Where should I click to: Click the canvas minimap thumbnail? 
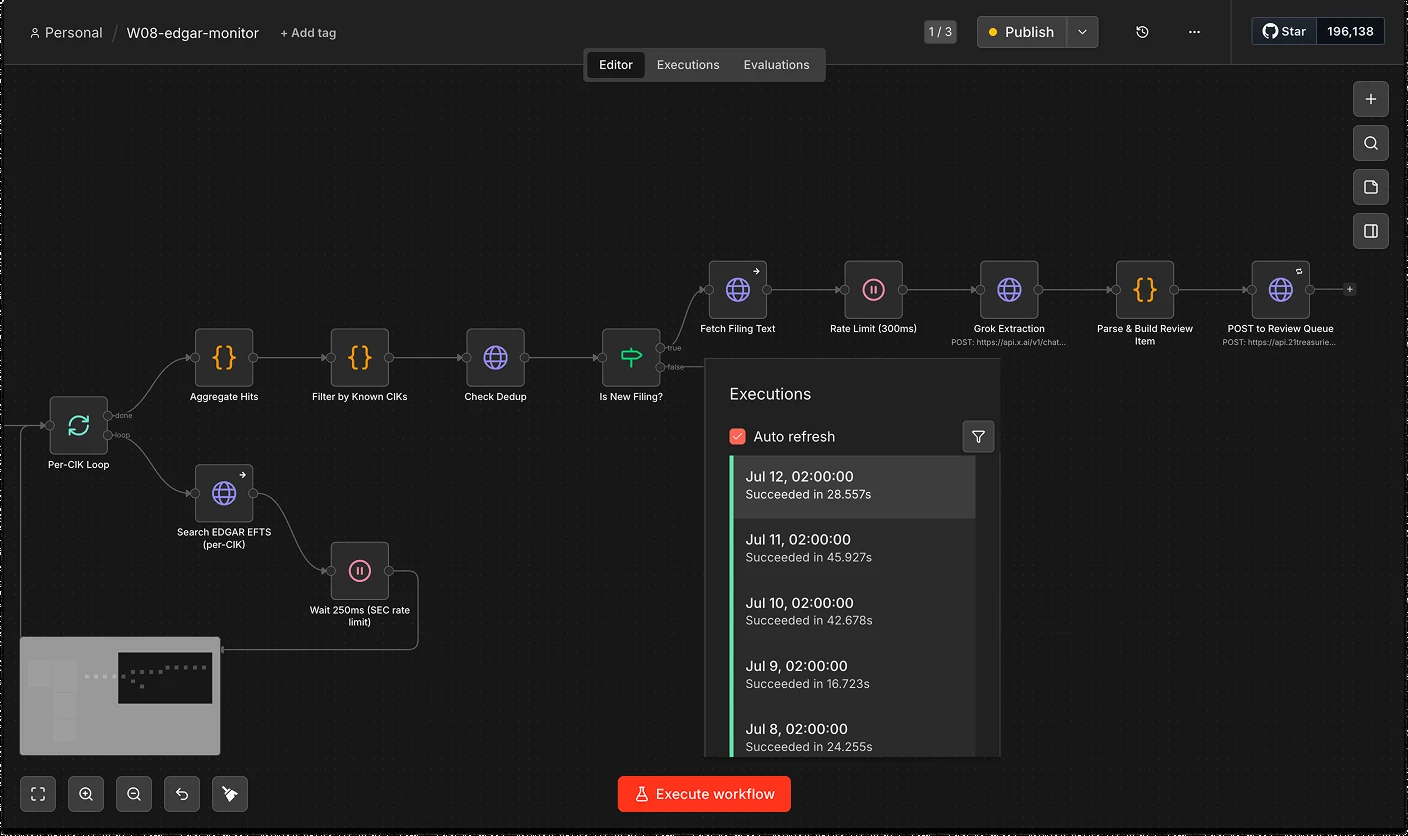[x=120, y=696]
